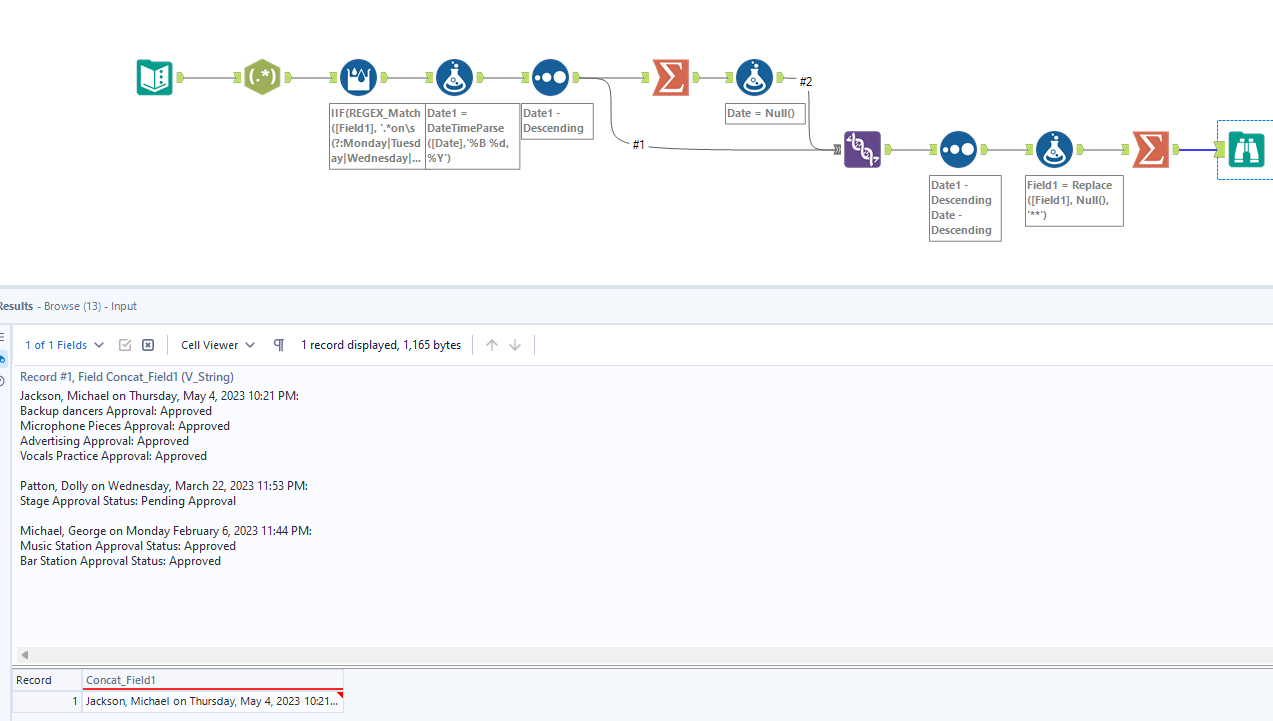Toggle whitespace display with the pilcrow icon
1273x721 pixels.
pos(278,344)
